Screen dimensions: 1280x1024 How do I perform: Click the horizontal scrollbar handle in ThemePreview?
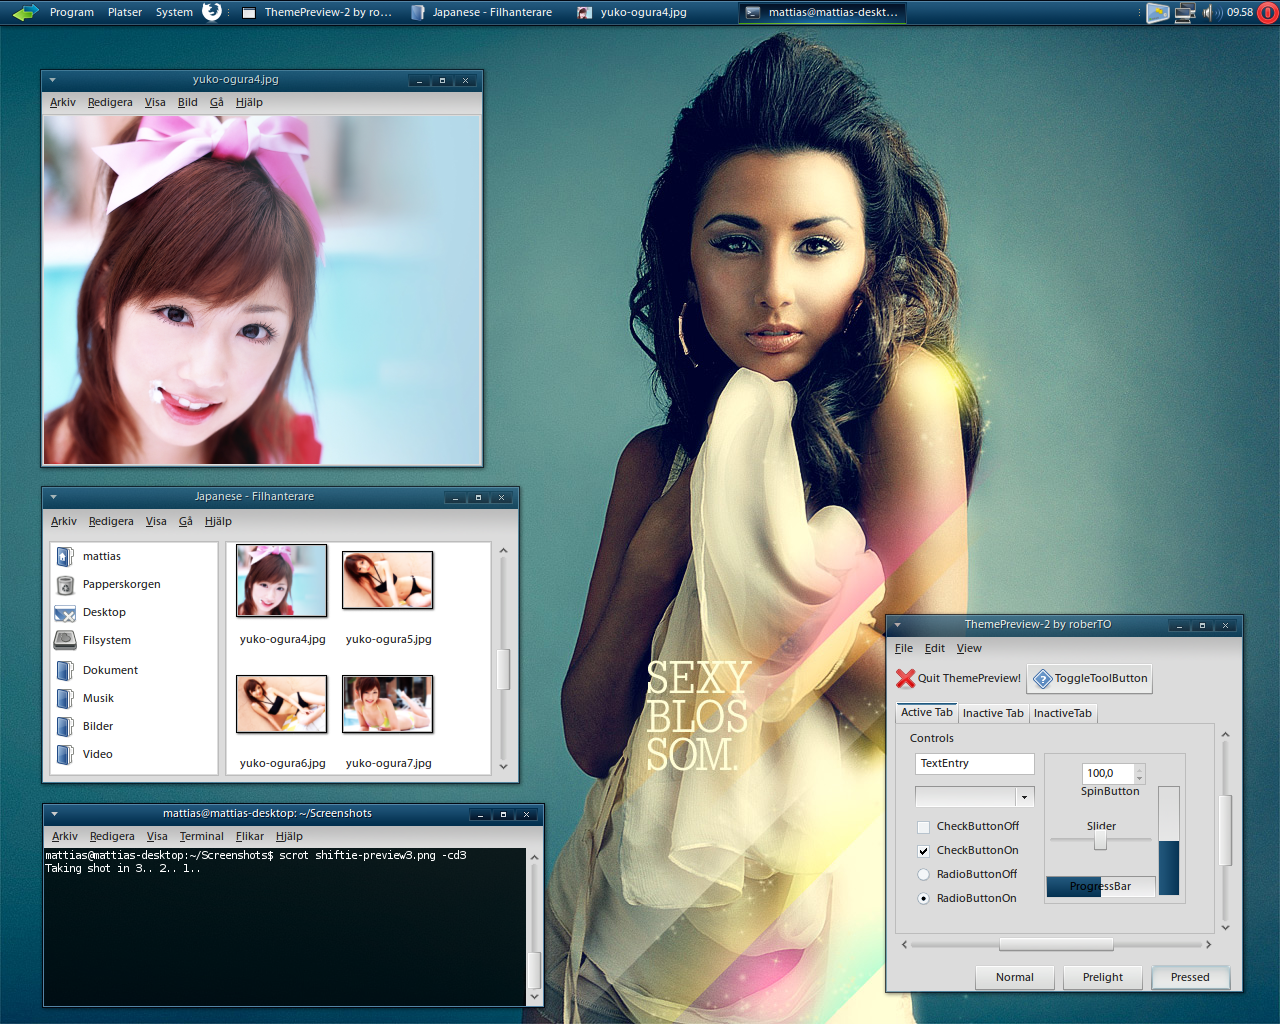[x=1056, y=945]
